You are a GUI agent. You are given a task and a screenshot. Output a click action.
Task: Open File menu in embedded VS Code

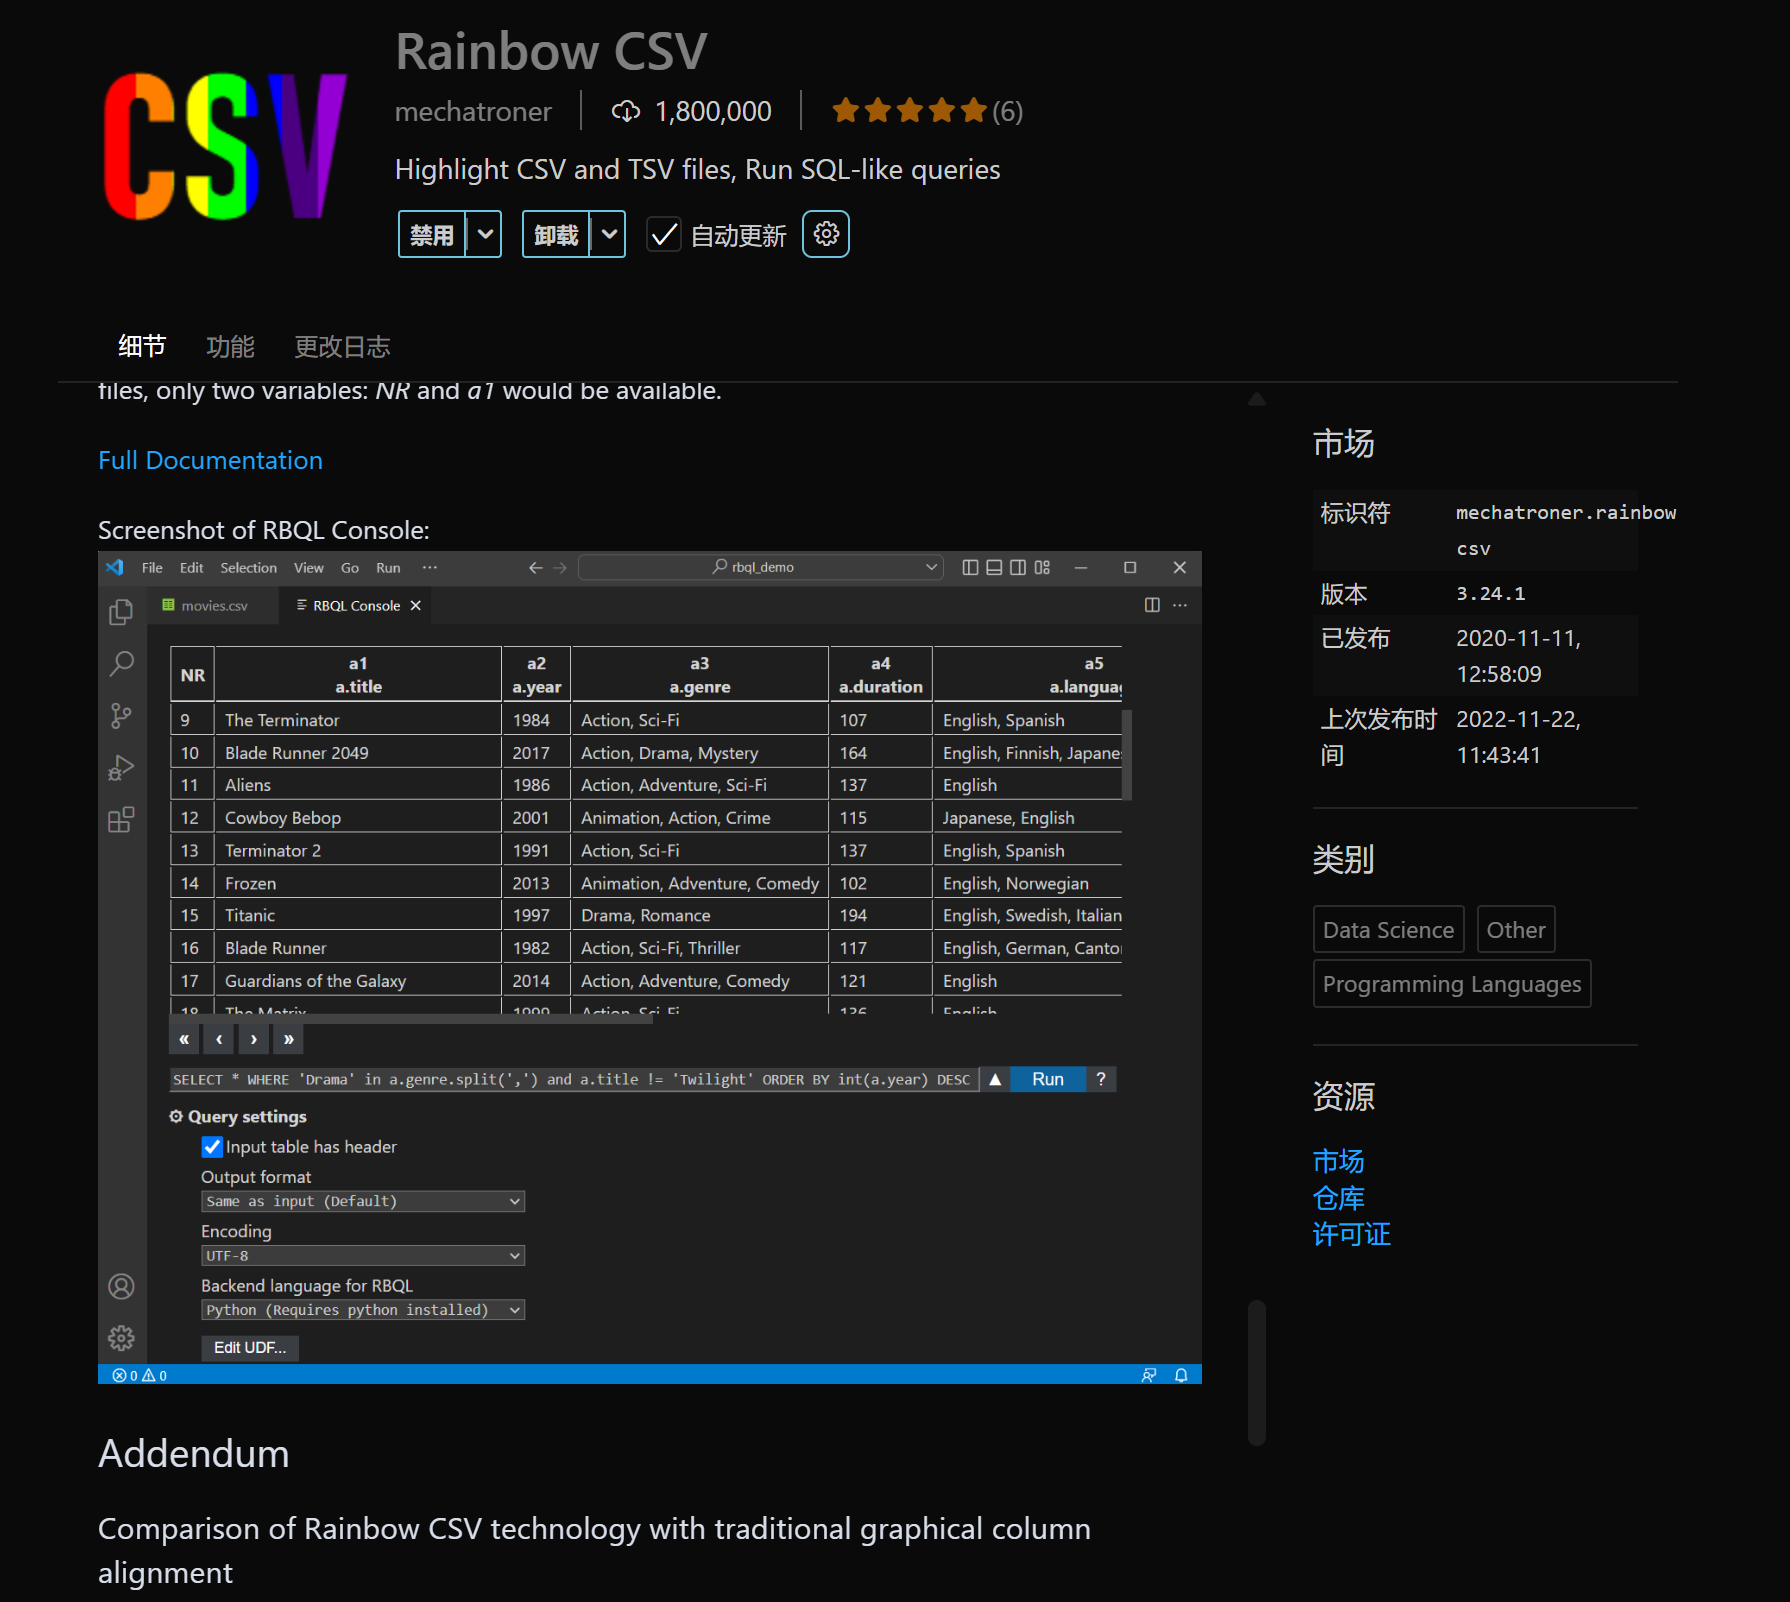pyautogui.click(x=152, y=567)
